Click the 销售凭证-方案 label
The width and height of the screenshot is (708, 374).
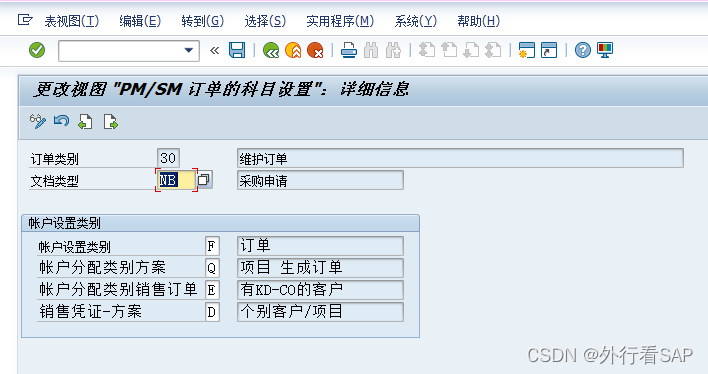click(90, 311)
